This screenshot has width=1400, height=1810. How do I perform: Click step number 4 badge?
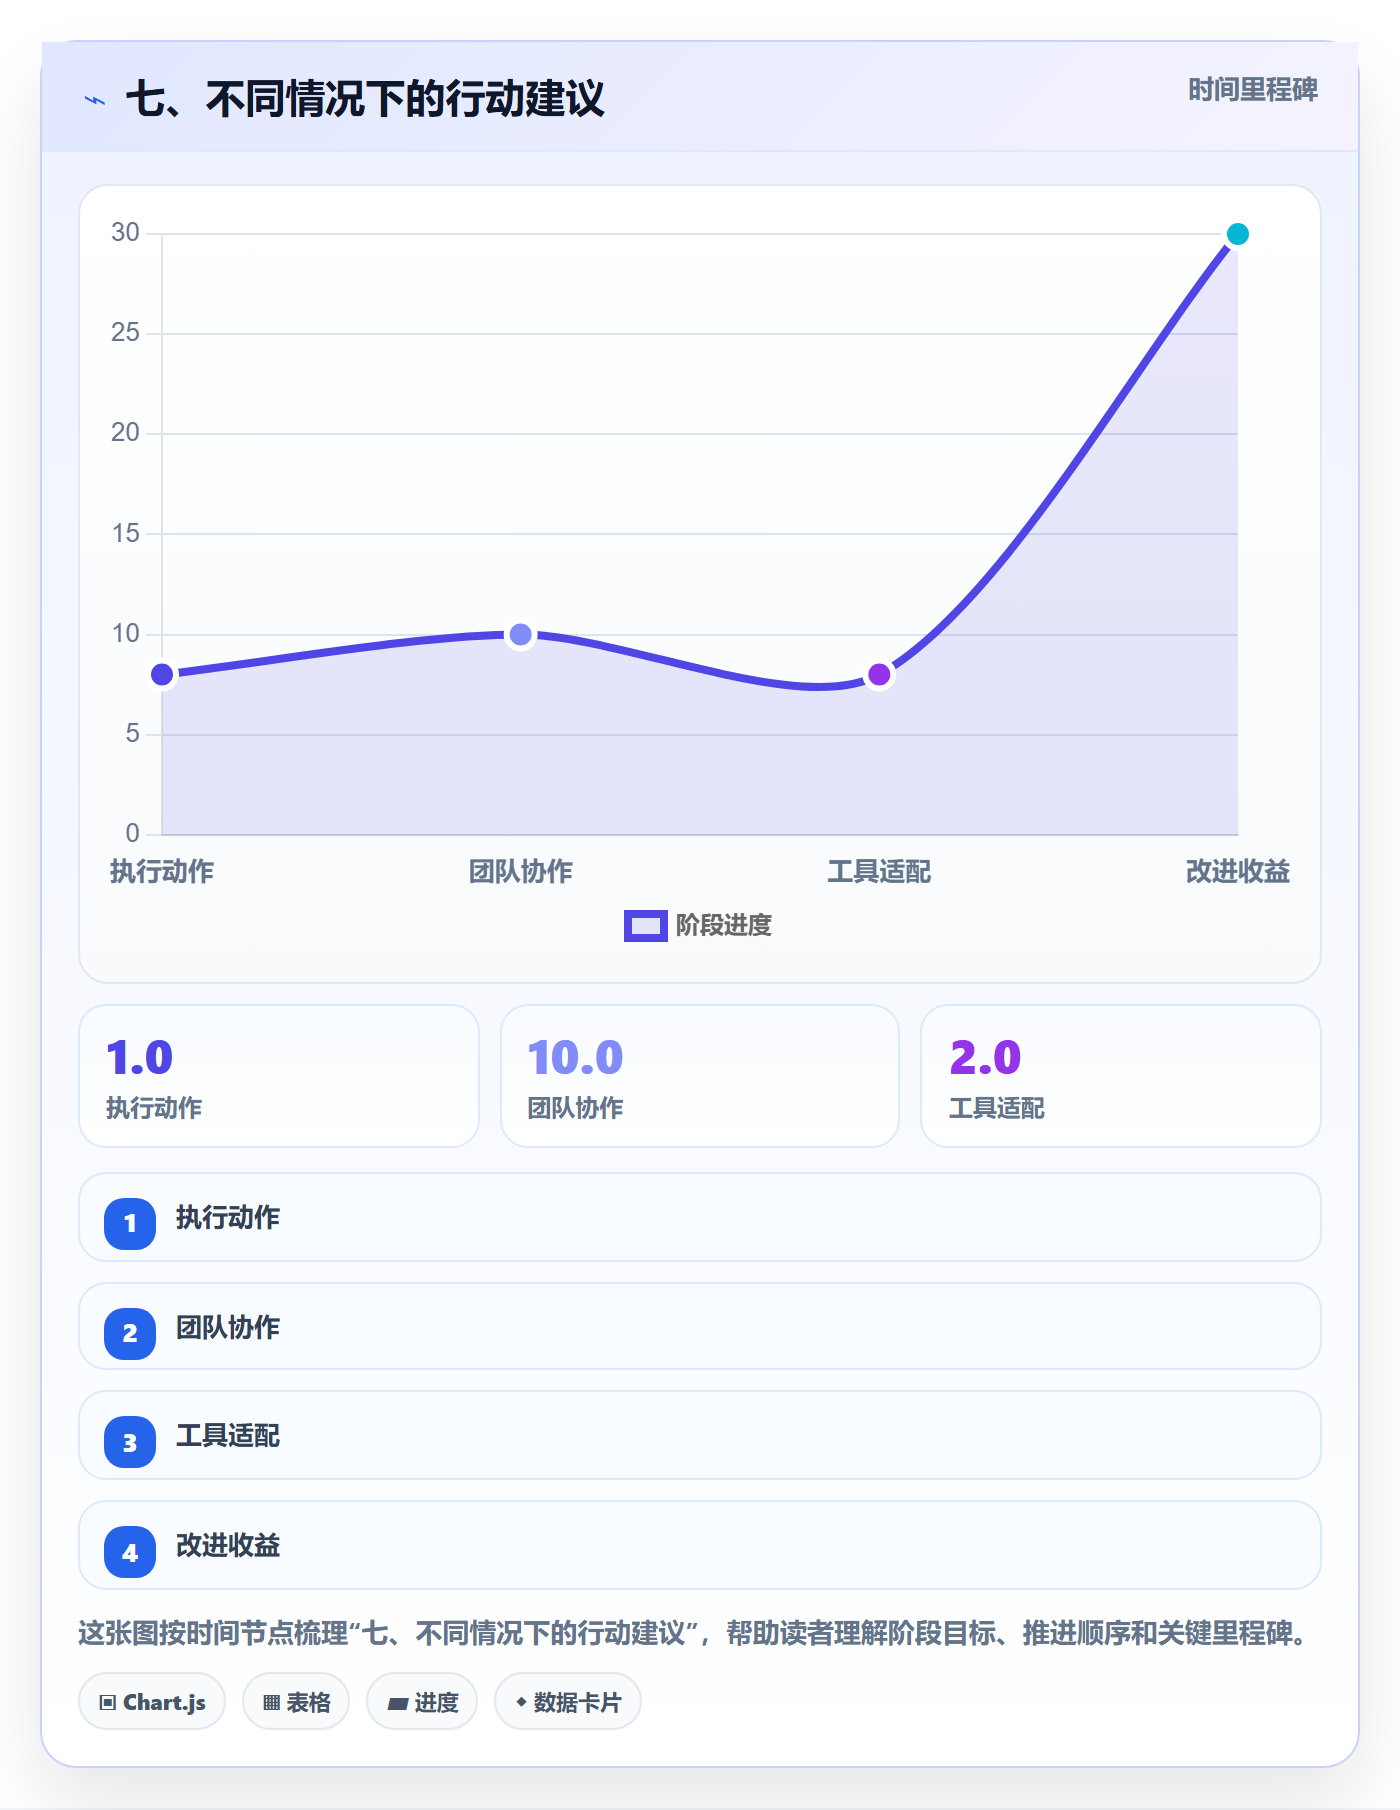click(130, 1552)
